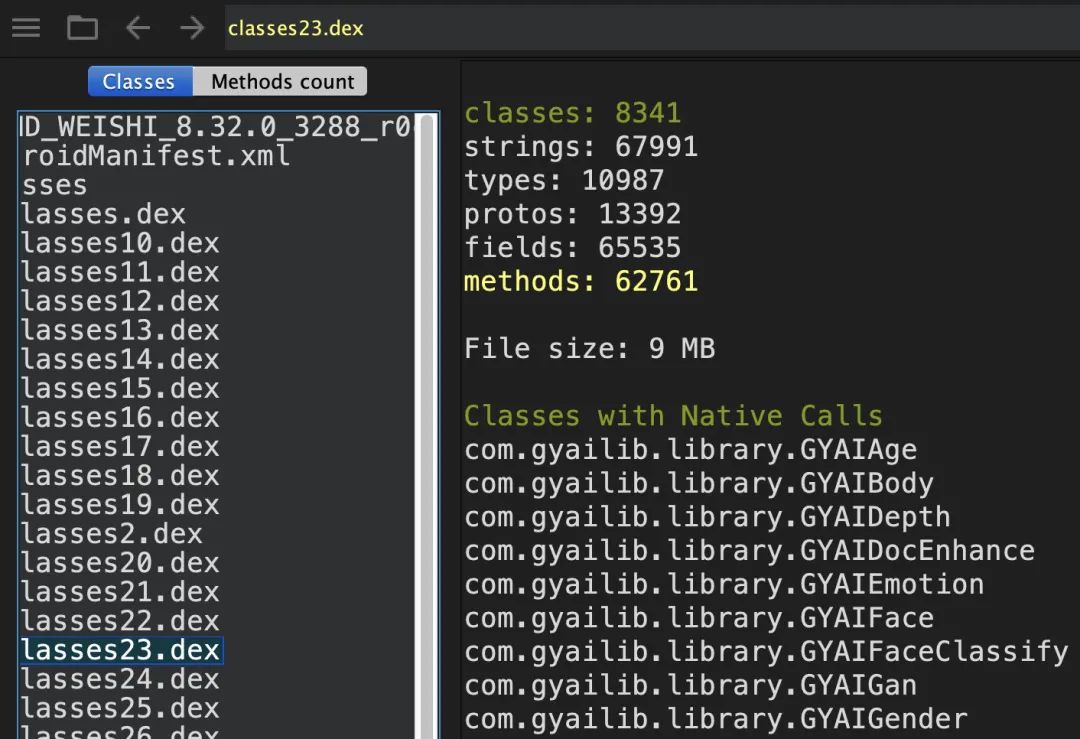The image size is (1080, 739).
Task: Select classes24.dex in the file list
Action: (x=120, y=679)
